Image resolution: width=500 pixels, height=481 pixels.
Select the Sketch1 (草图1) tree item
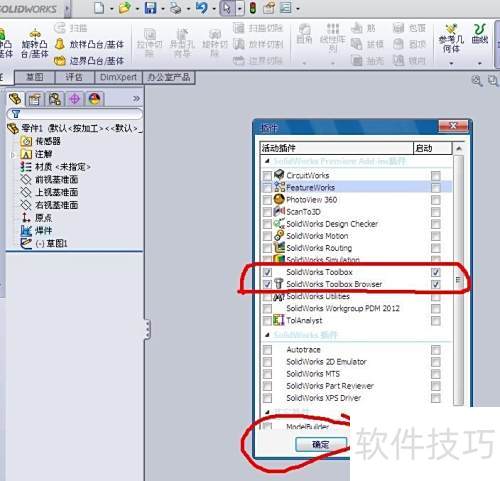tap(44, 243)
